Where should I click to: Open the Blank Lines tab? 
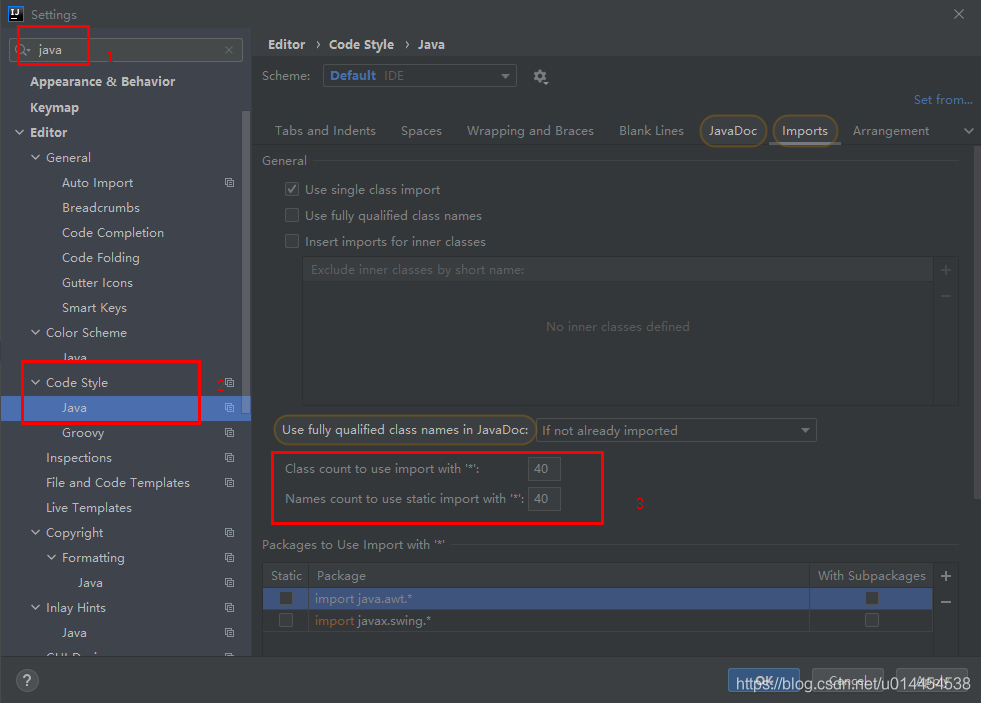tap(651, 131)
